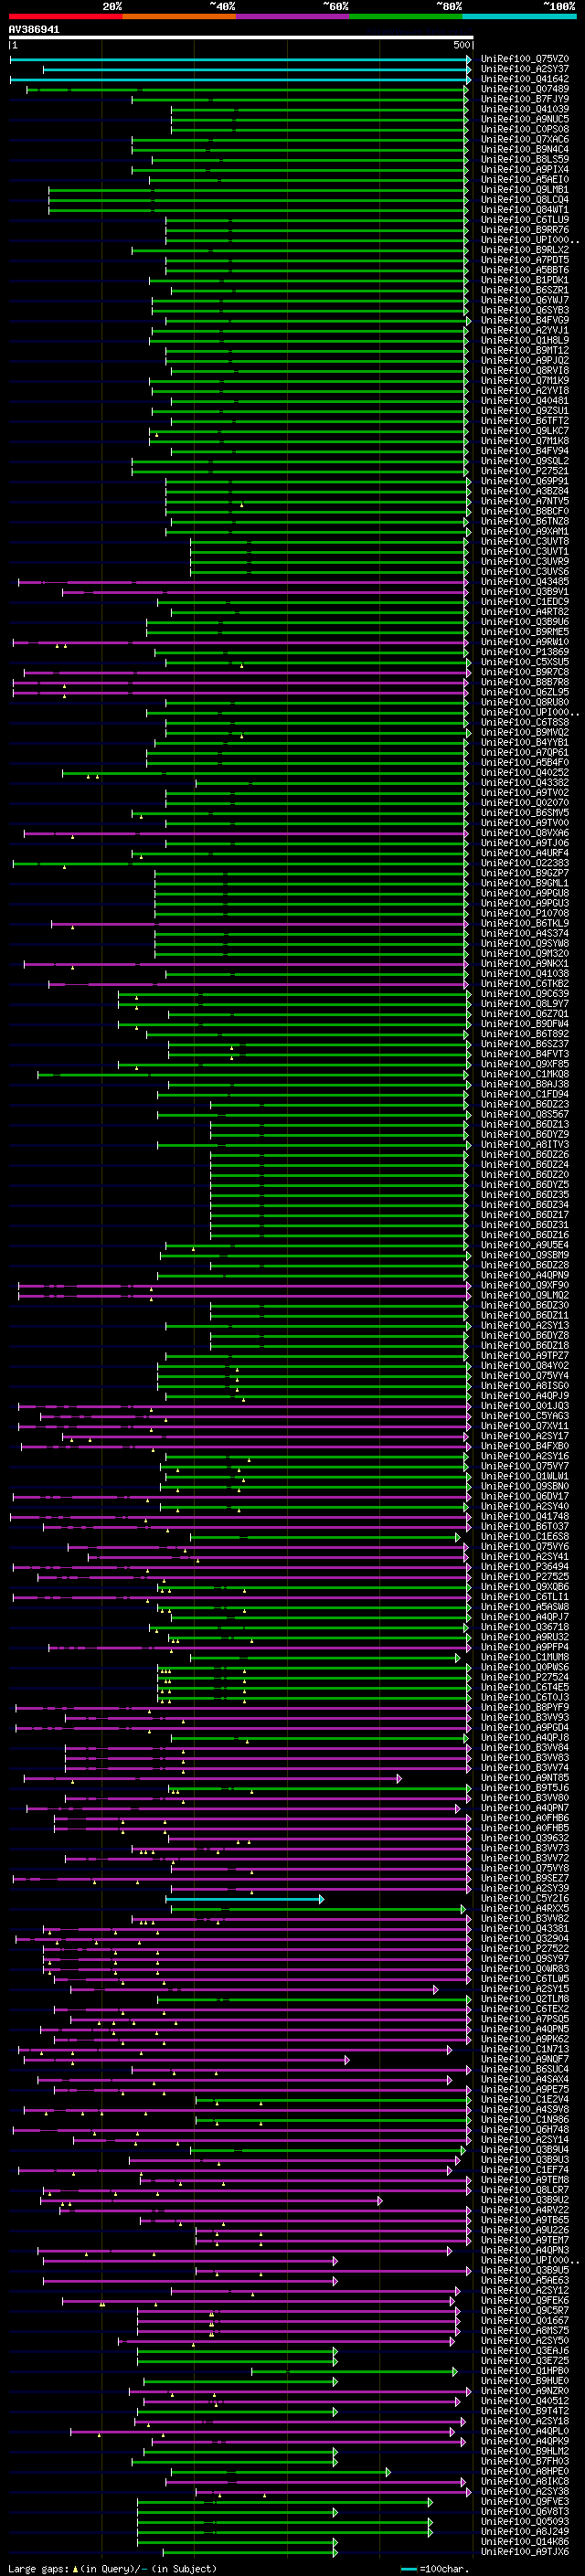Click the orange ~40% identity legend segment

pos(179,17)
